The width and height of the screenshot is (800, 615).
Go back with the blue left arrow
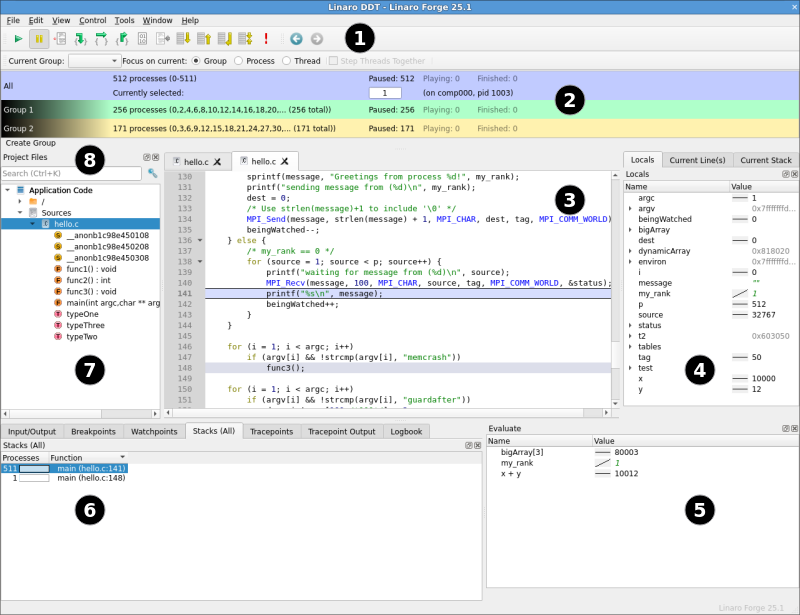[296, 39]
